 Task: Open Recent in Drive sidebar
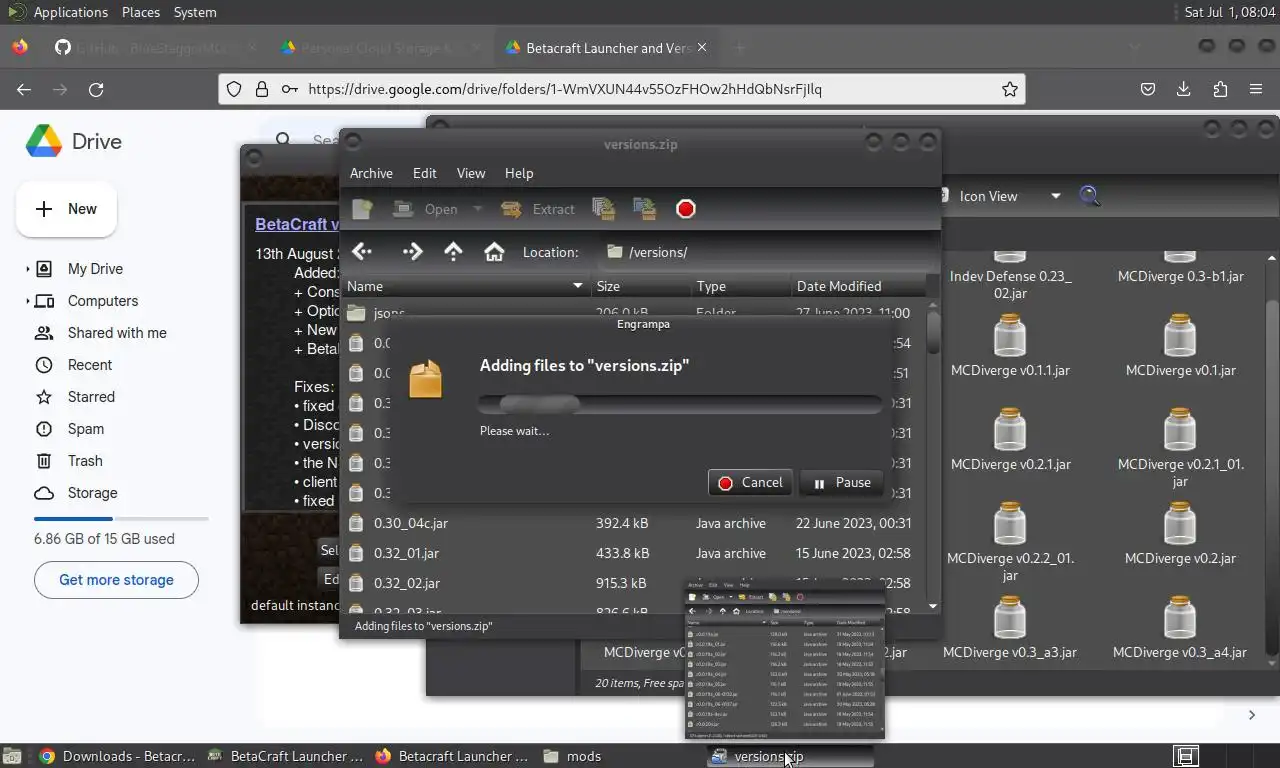pos(90,365)
